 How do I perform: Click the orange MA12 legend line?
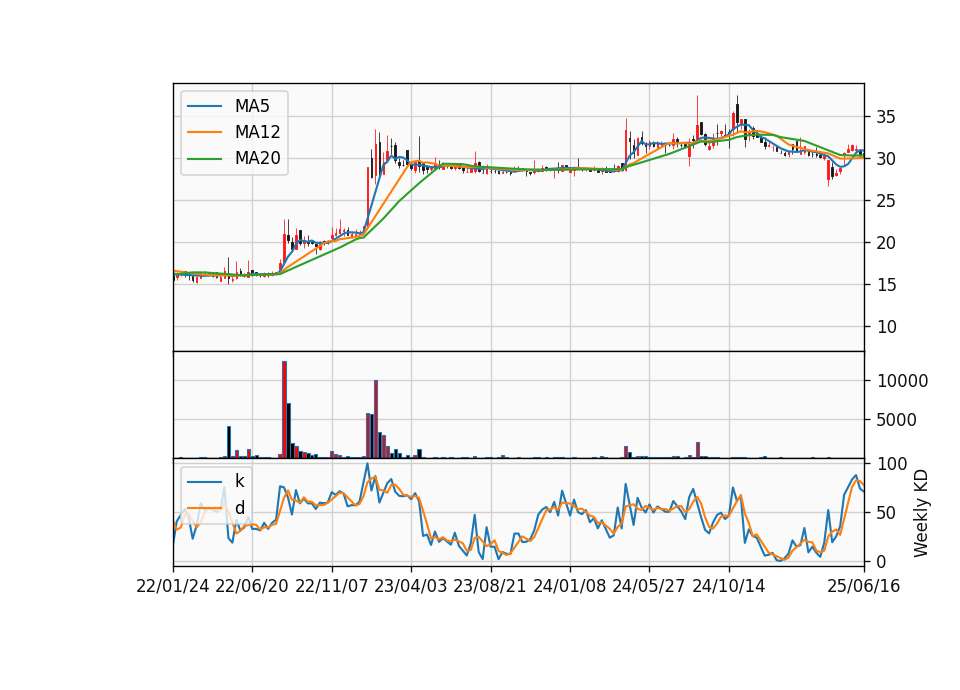[204, 132]
